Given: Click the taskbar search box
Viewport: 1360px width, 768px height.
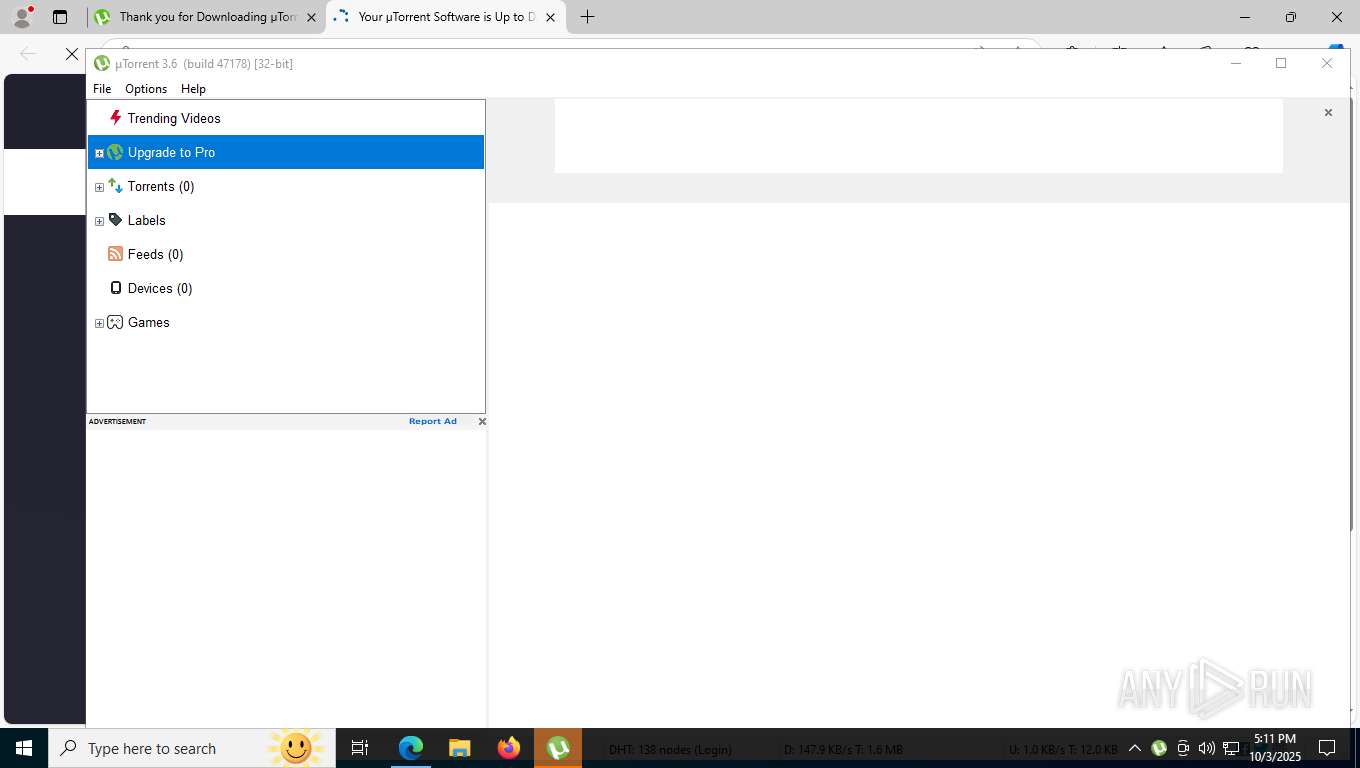Looking at the screenshot, I should (x=192, y=748).
